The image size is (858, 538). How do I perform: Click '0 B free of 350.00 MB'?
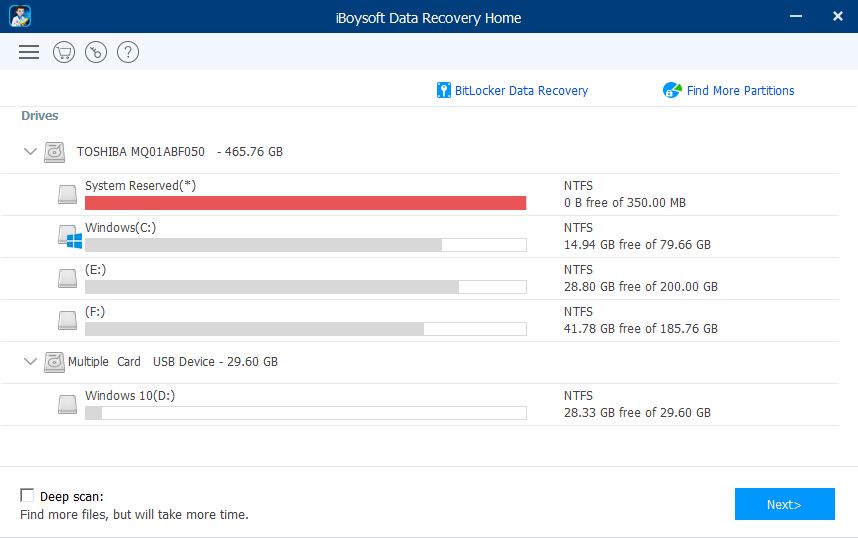pos(624,203)
